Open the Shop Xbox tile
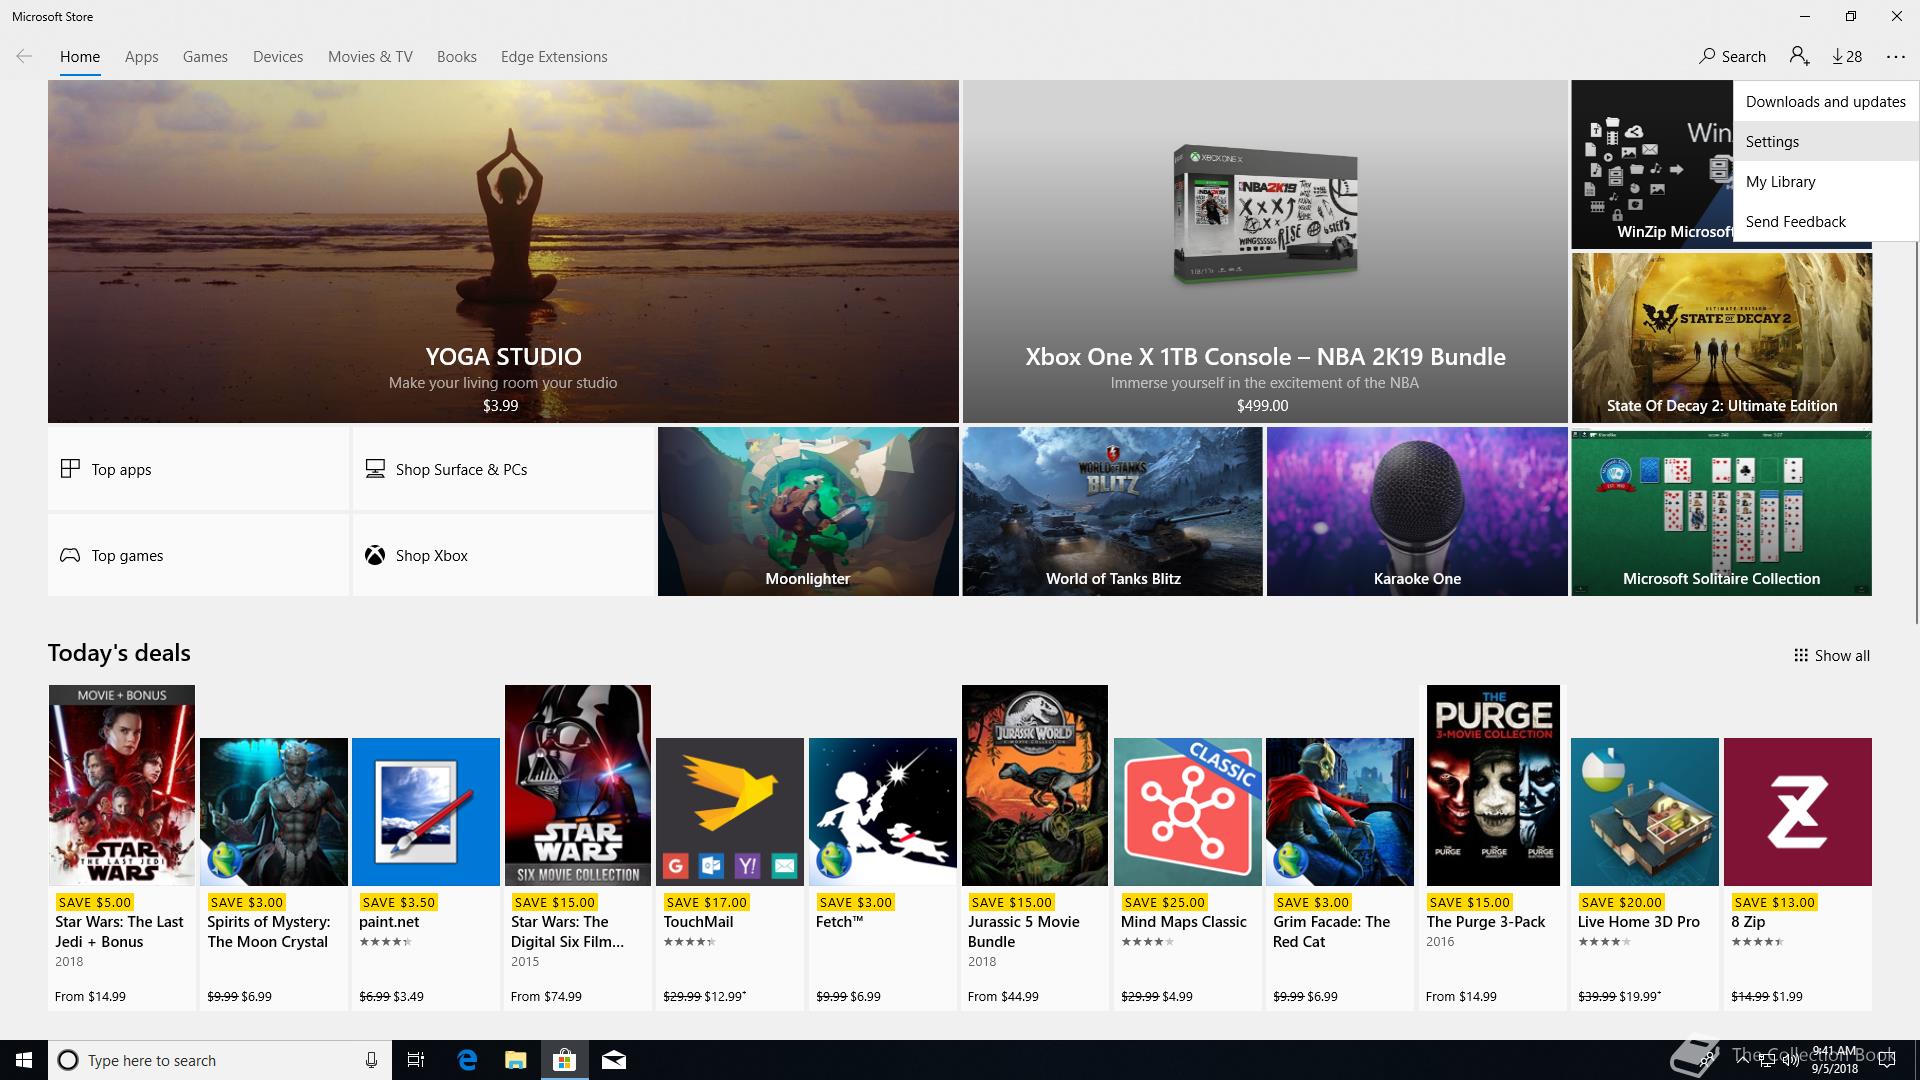1920x1080 pixels. [x=503, y=555]
